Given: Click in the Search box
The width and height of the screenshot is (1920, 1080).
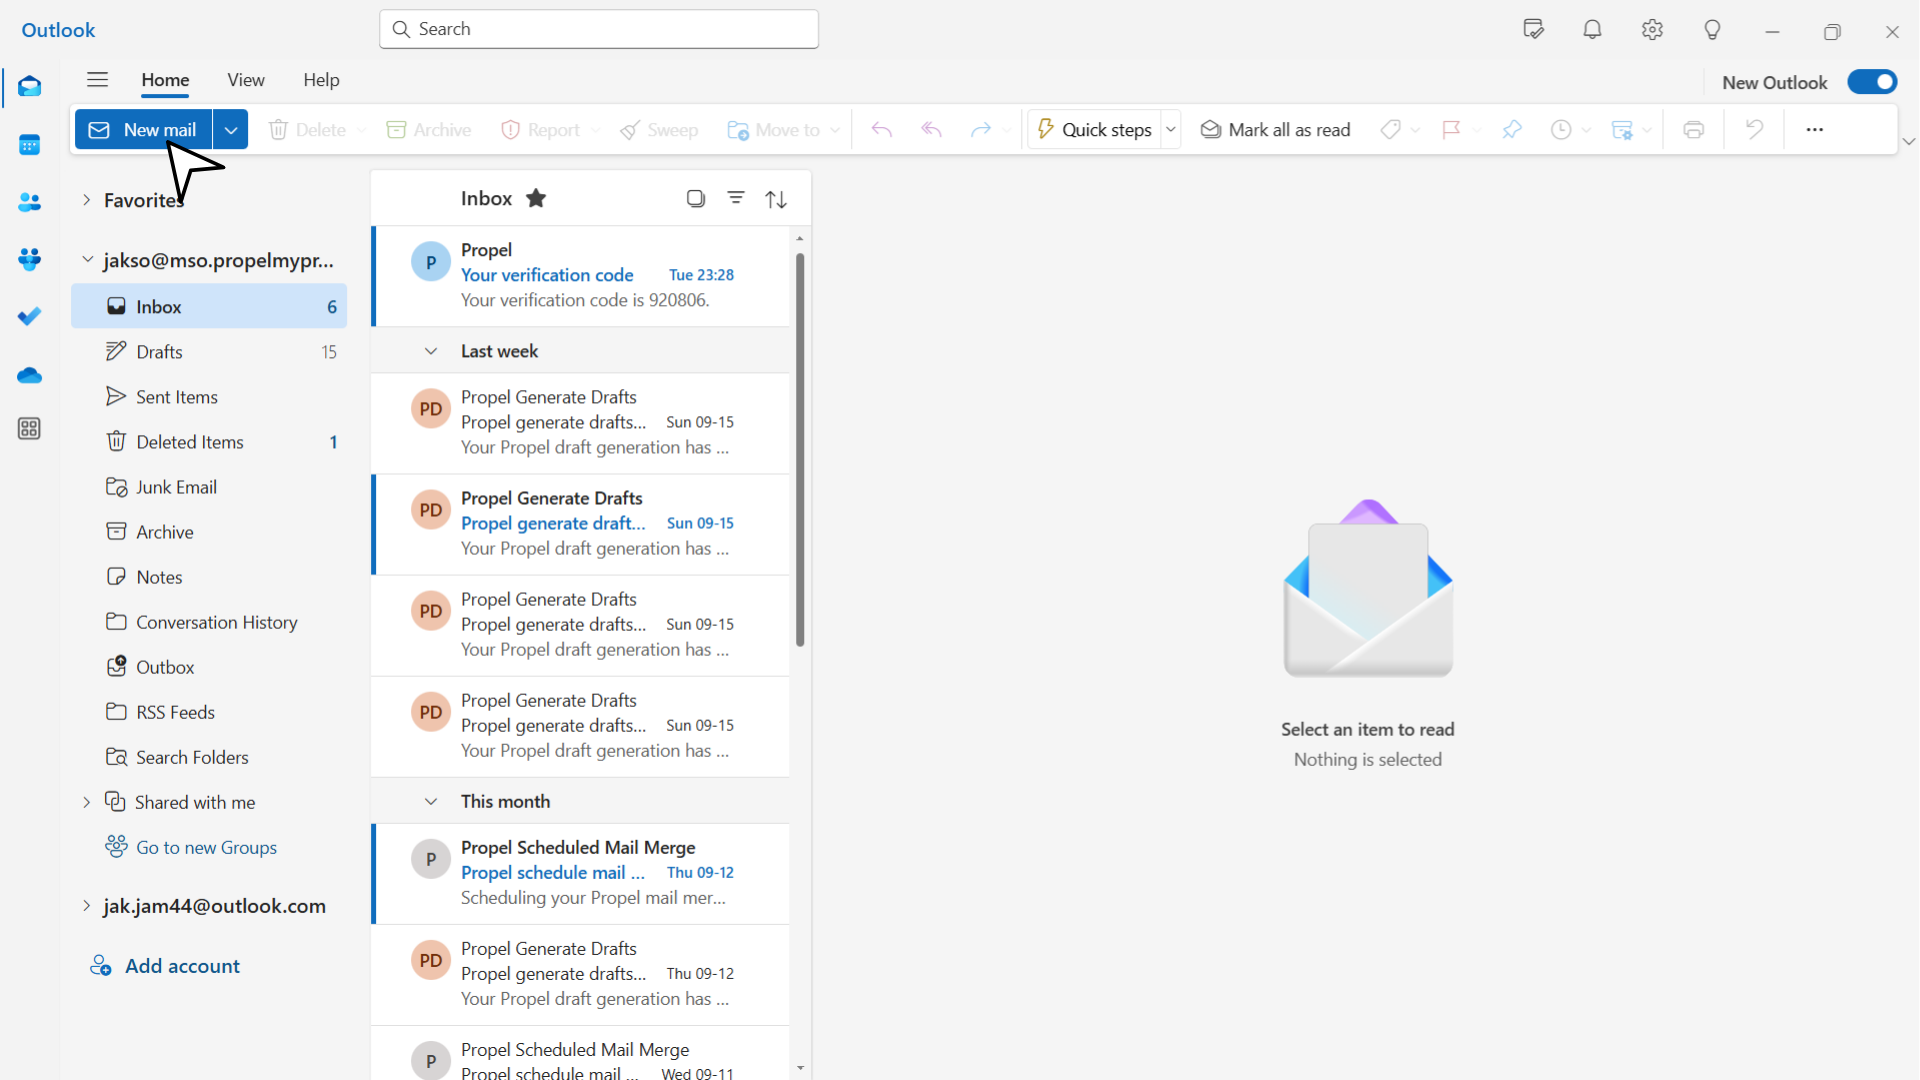Looking at the screenshot, I should pyautogui.click(x=599, y=29).
